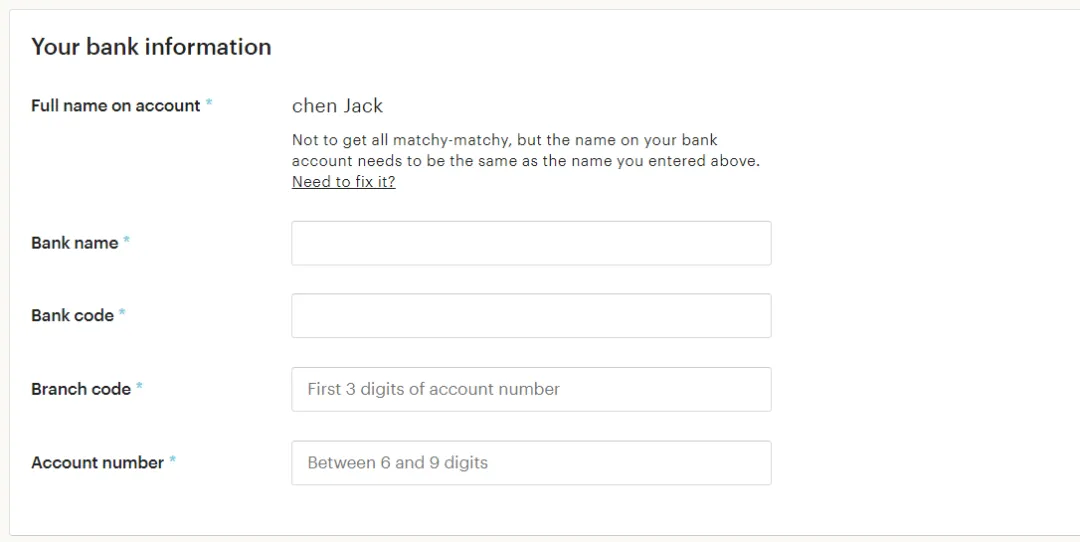Click the "Bank name" field label
Screen dimensions: 1080x542
point(74,243)
